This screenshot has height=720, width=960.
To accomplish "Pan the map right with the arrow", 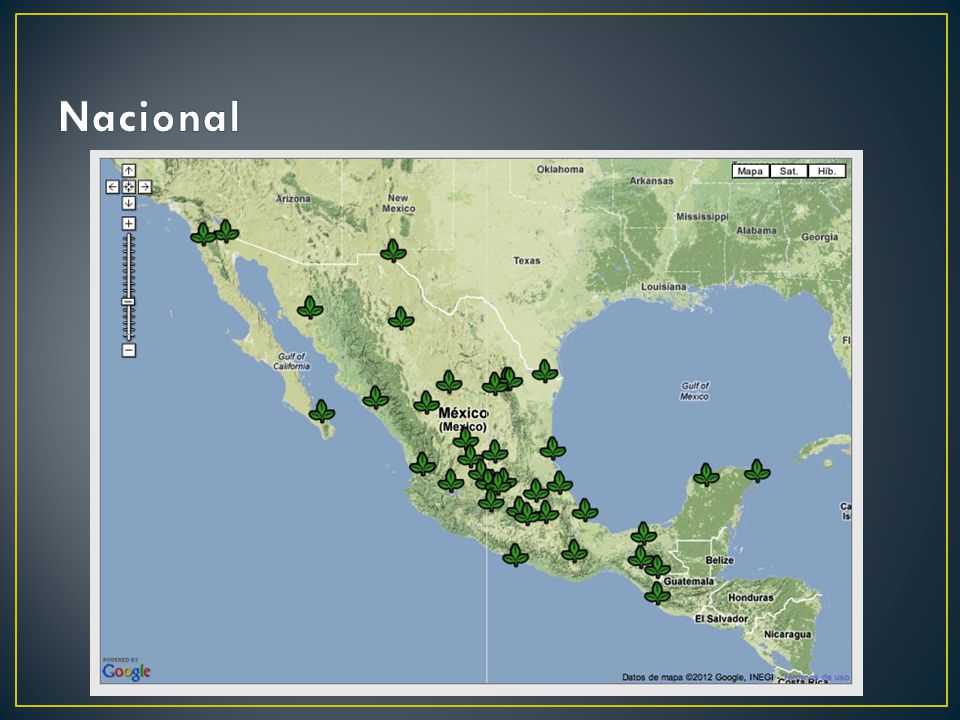I will click(145, 187).
